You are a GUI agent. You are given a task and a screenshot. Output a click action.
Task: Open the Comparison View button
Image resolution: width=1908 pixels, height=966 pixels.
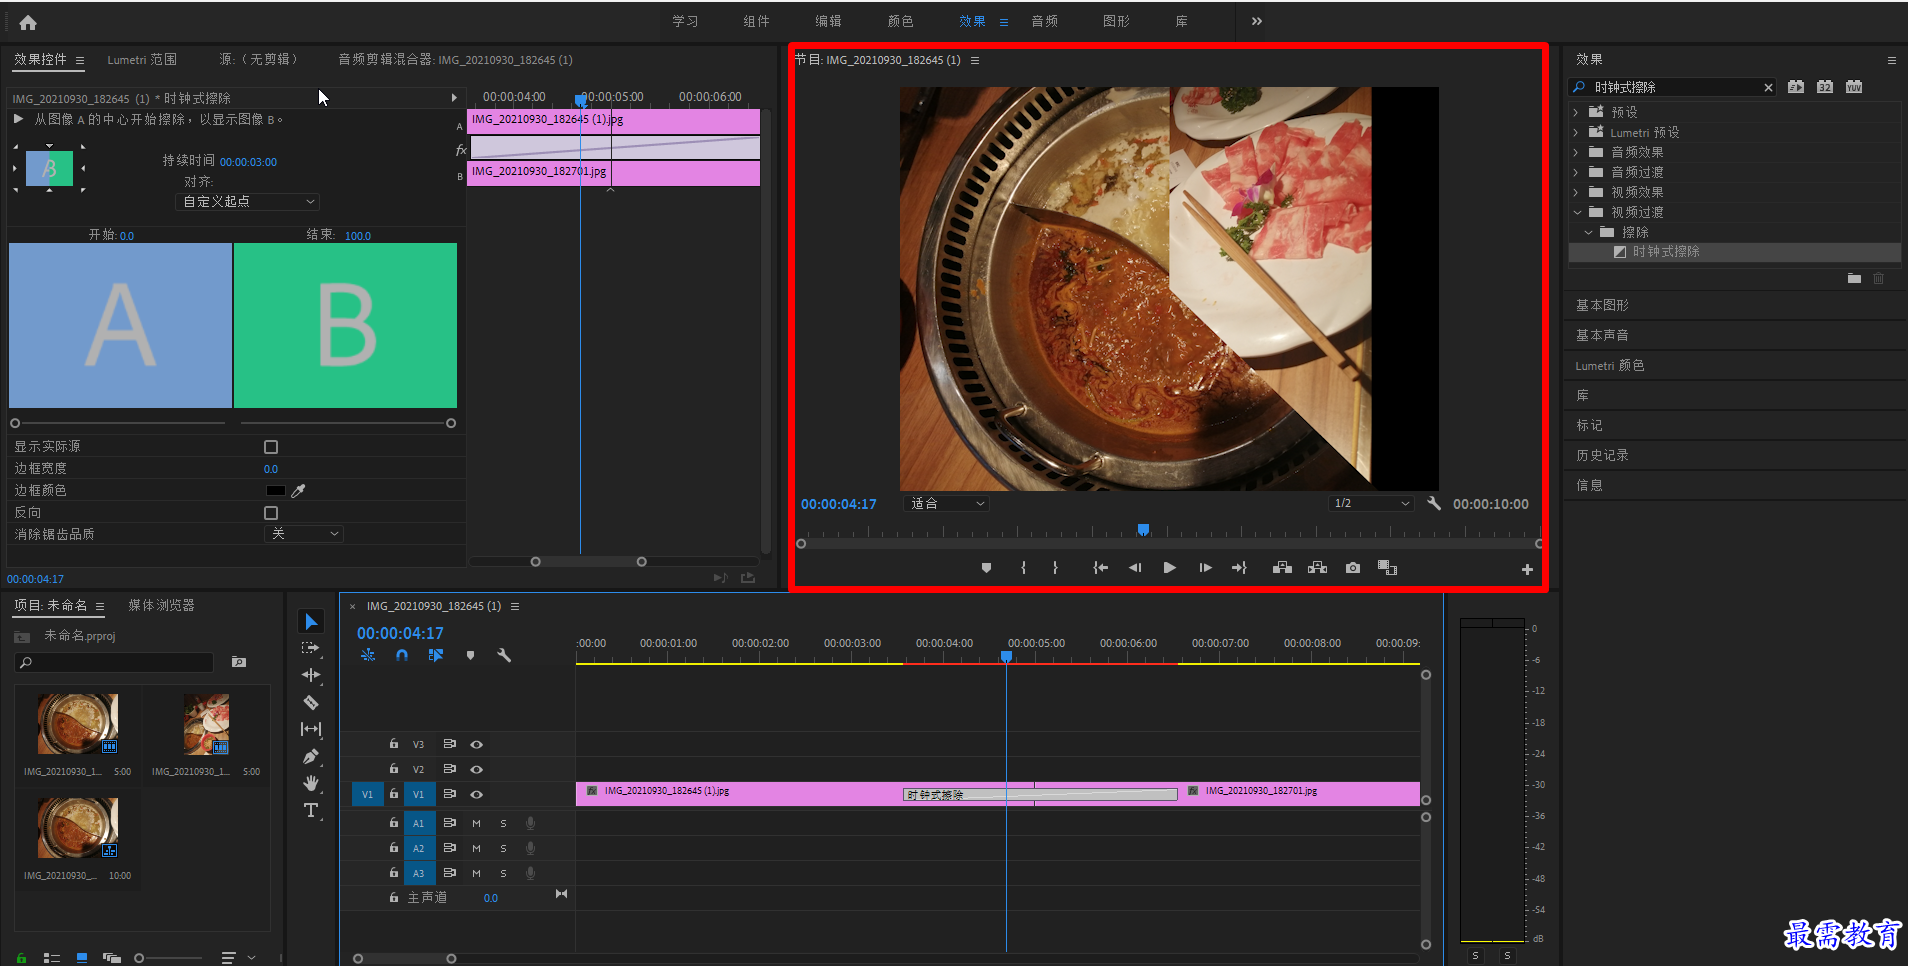tap(1387, 568)
